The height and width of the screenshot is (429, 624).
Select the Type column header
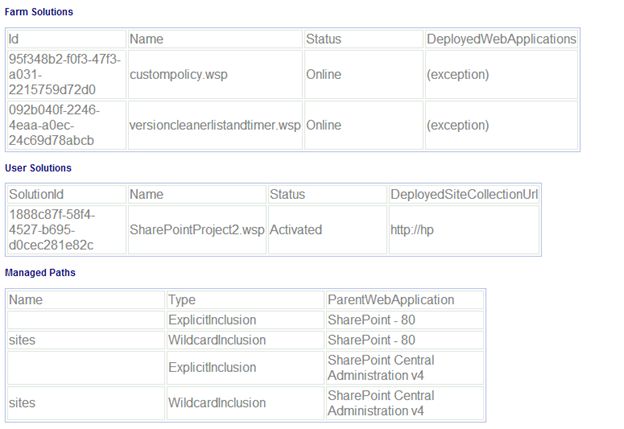pyautogui.click(x=182, y=299)
